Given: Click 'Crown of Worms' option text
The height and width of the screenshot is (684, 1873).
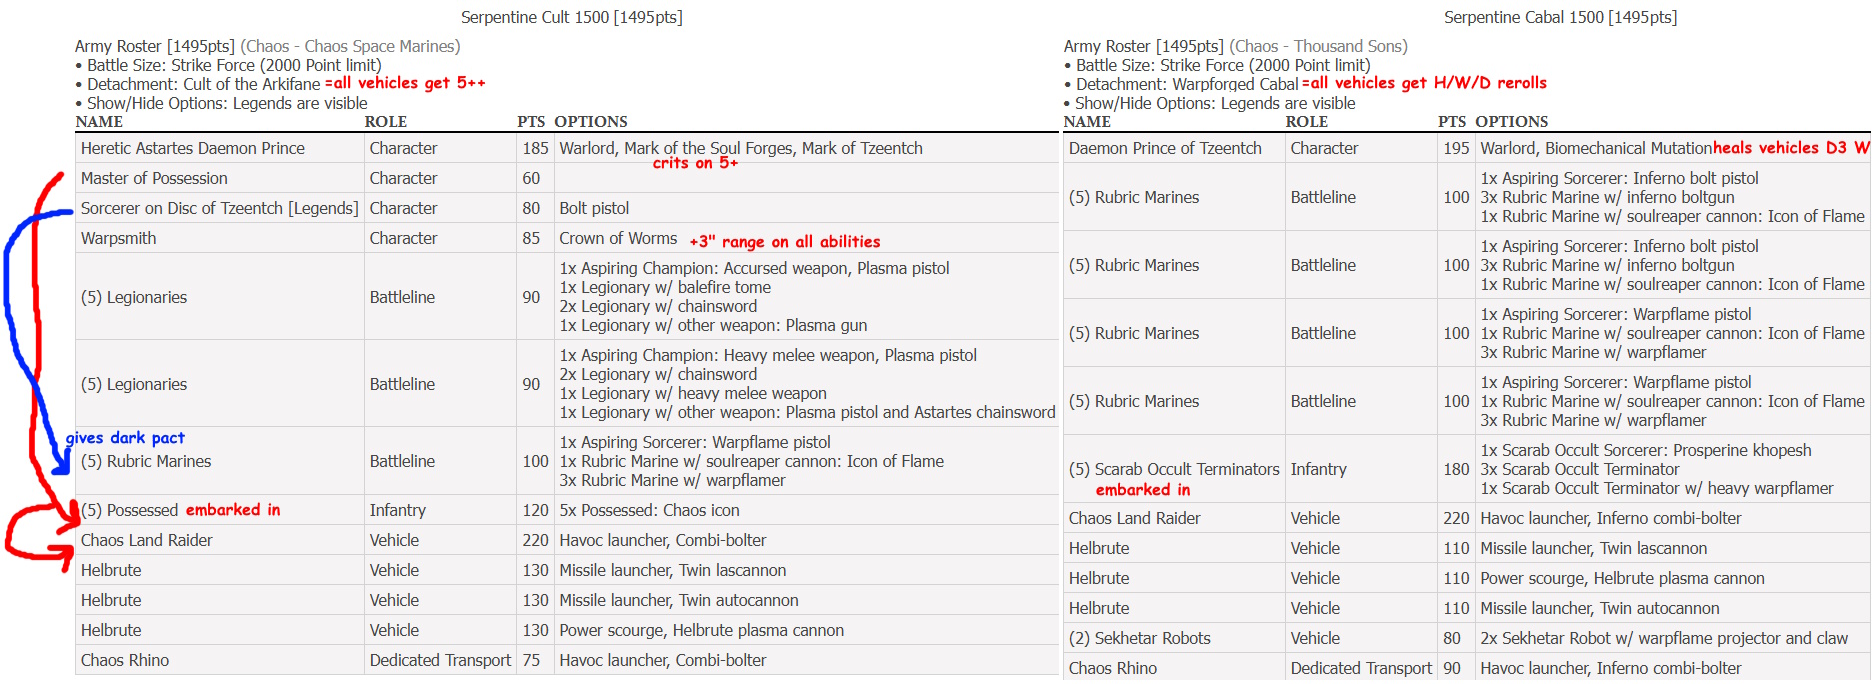Looking at the screenshot, I should pos(618,238).
